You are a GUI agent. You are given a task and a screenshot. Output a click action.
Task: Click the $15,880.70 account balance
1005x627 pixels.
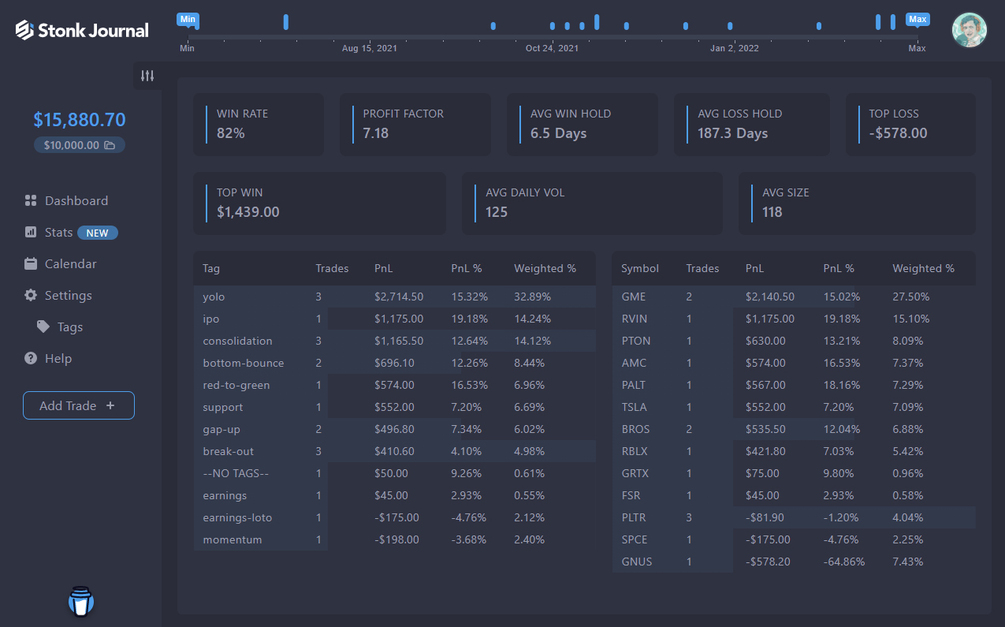click(x=79, y=119)
